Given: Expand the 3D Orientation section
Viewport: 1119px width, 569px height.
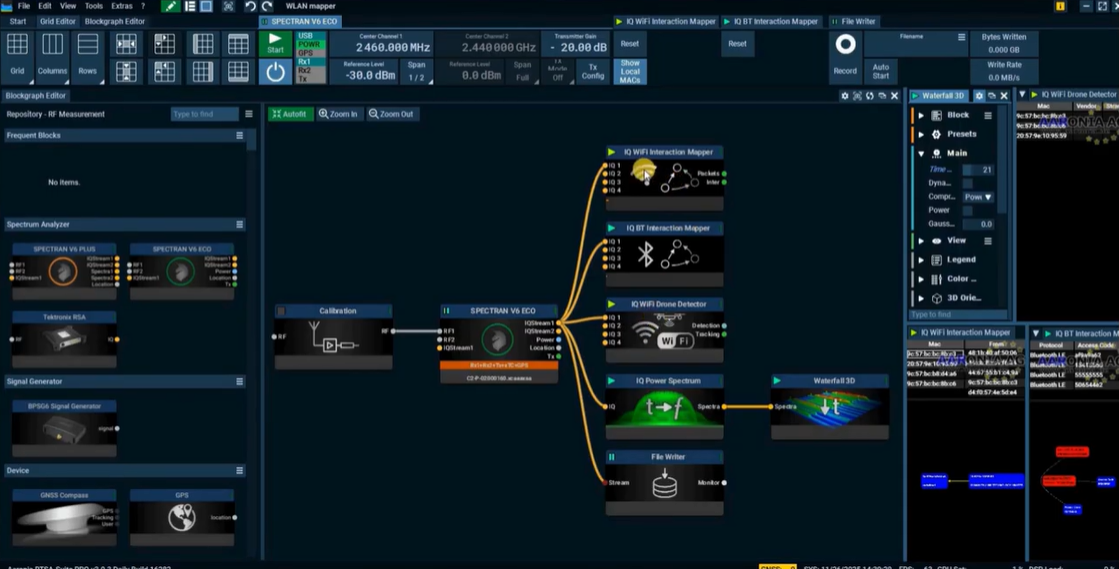Looking at the screenshot, I should click(921, 298).
